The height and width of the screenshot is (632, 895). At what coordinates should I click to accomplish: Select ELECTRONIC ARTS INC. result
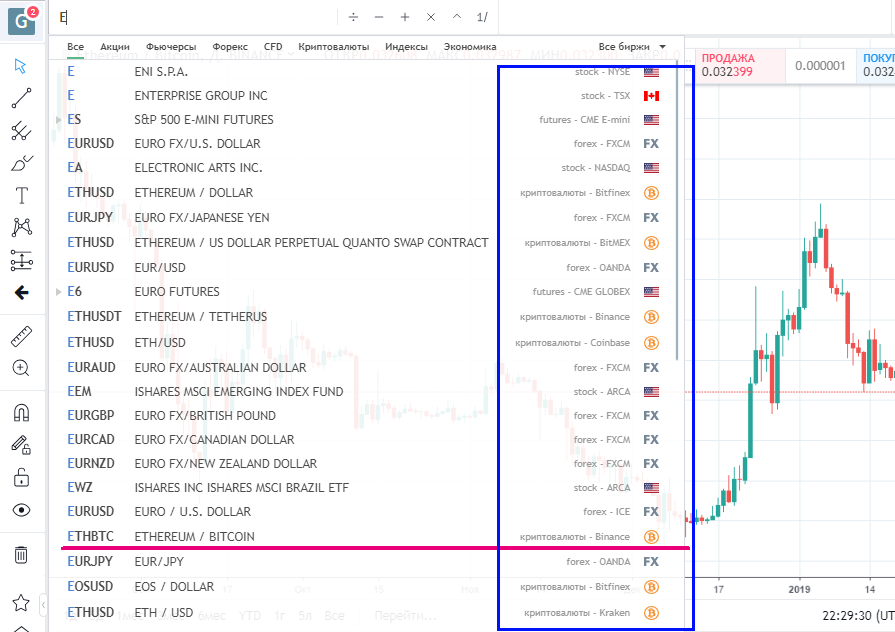[365, 168]
